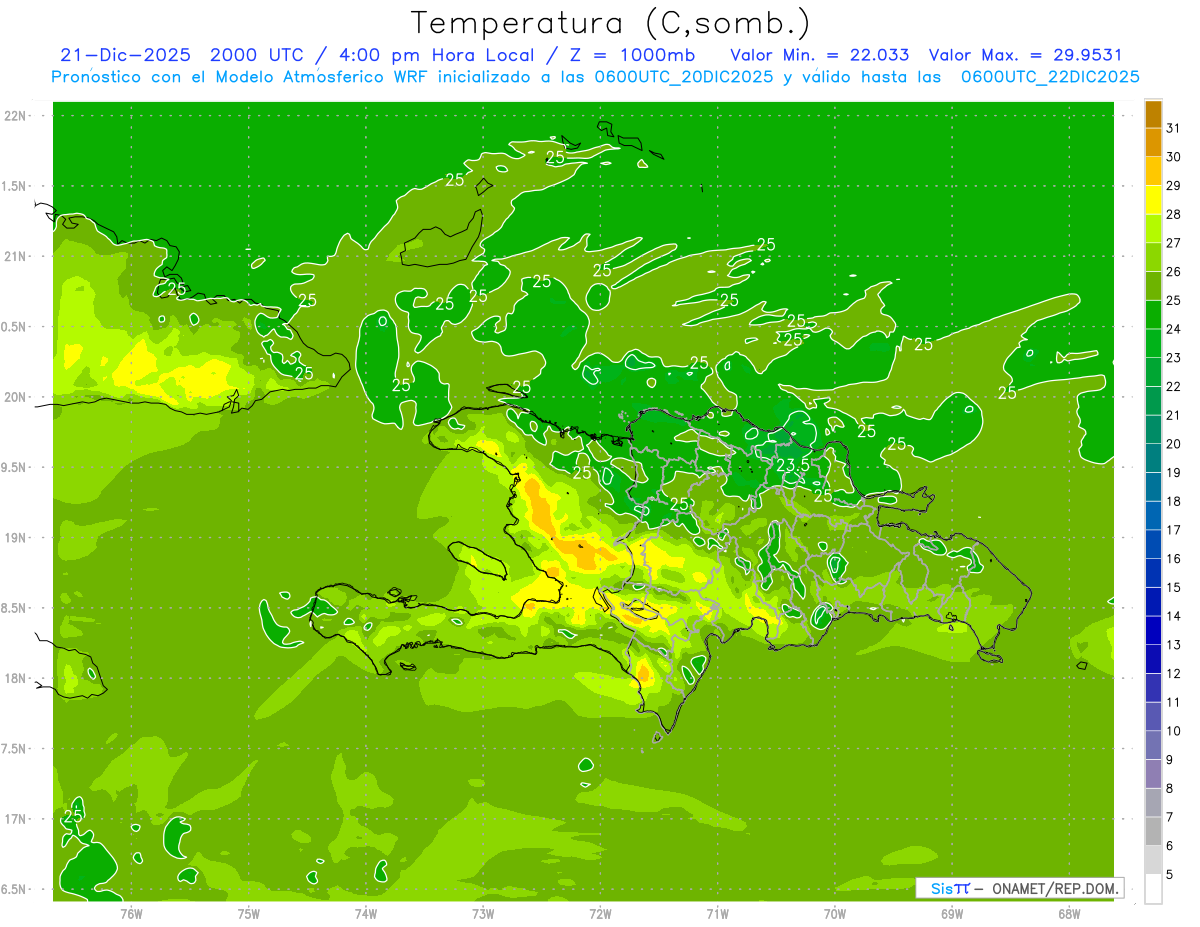Select the '0600UTC_22DIC2025' valid-until time
This screenshot has height=927, width=1200.
tap(1051, 77)
